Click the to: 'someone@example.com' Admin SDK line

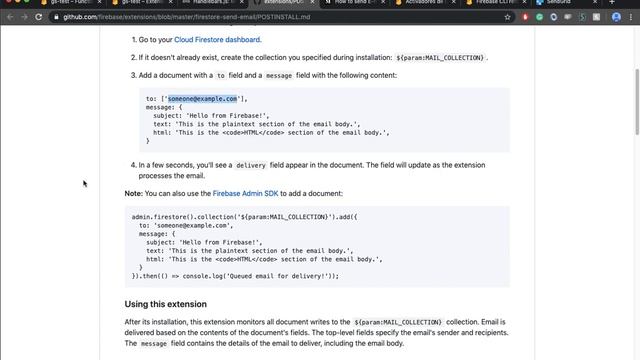(186, 226)
